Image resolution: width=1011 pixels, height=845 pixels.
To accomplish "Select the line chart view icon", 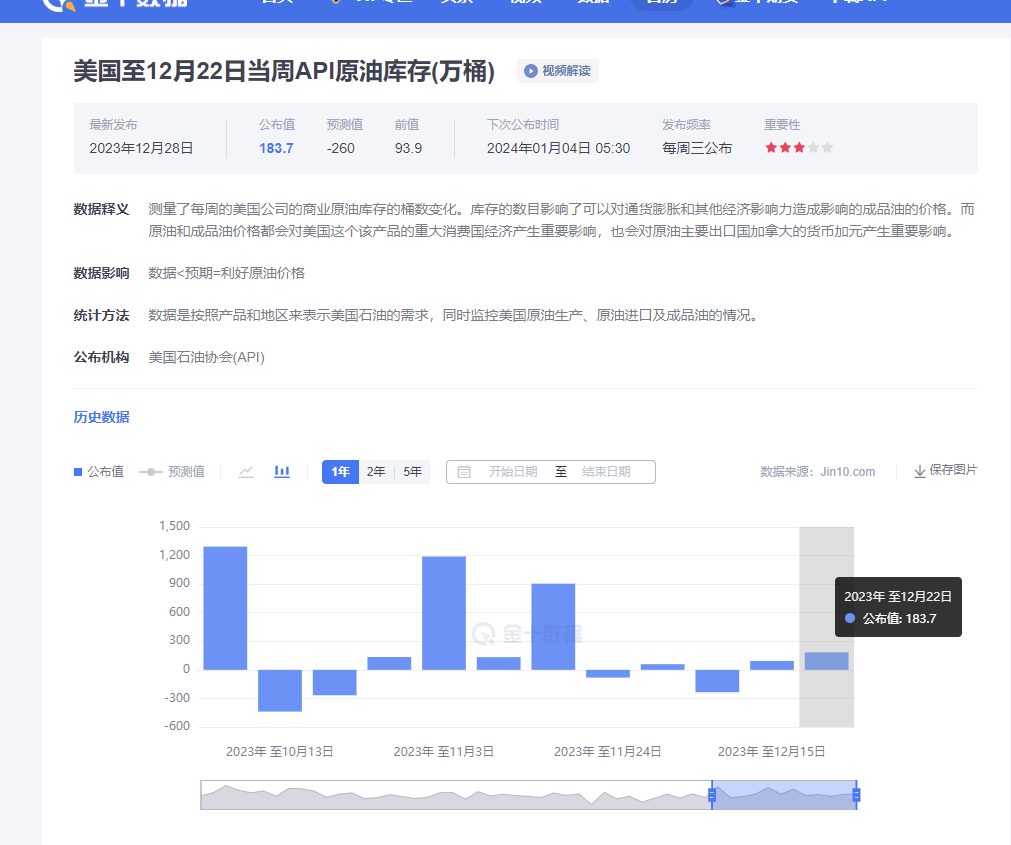I will (246, 471).
